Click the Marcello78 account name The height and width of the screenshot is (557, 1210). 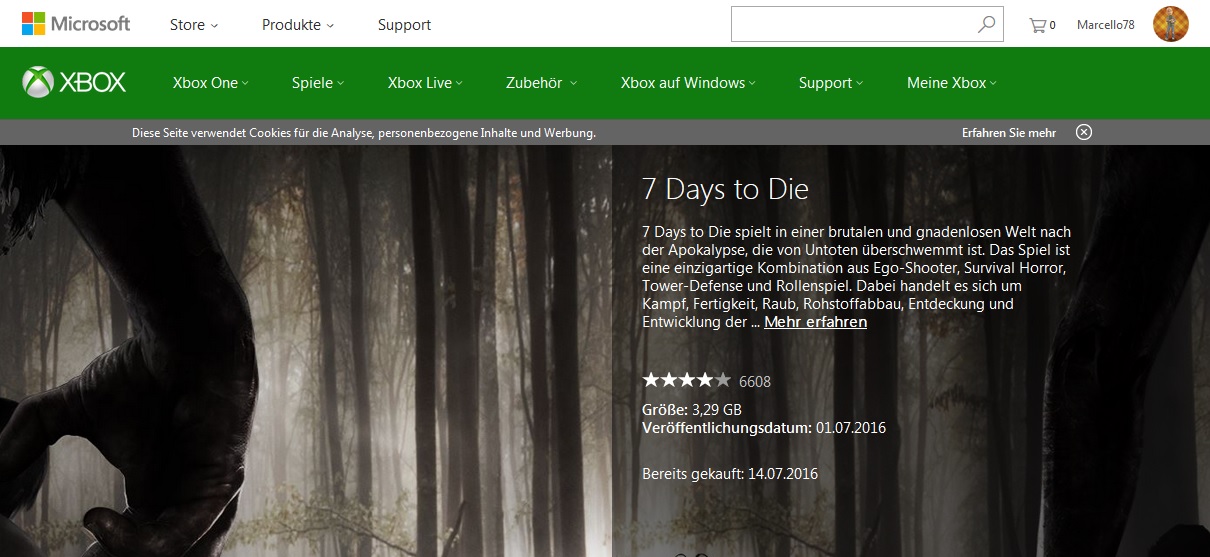coord(1105,25)
